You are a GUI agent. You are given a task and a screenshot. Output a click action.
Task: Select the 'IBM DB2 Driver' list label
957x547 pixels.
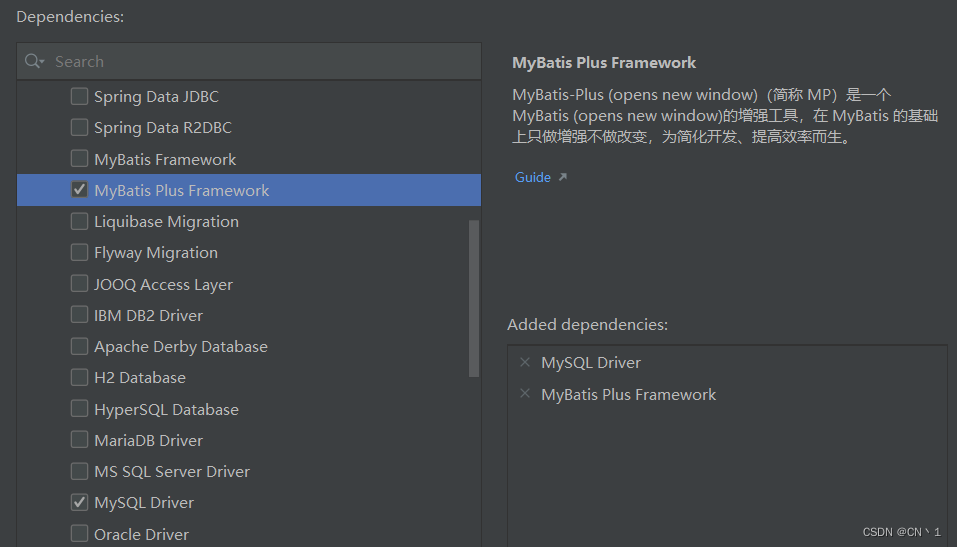tap(148, 316)
